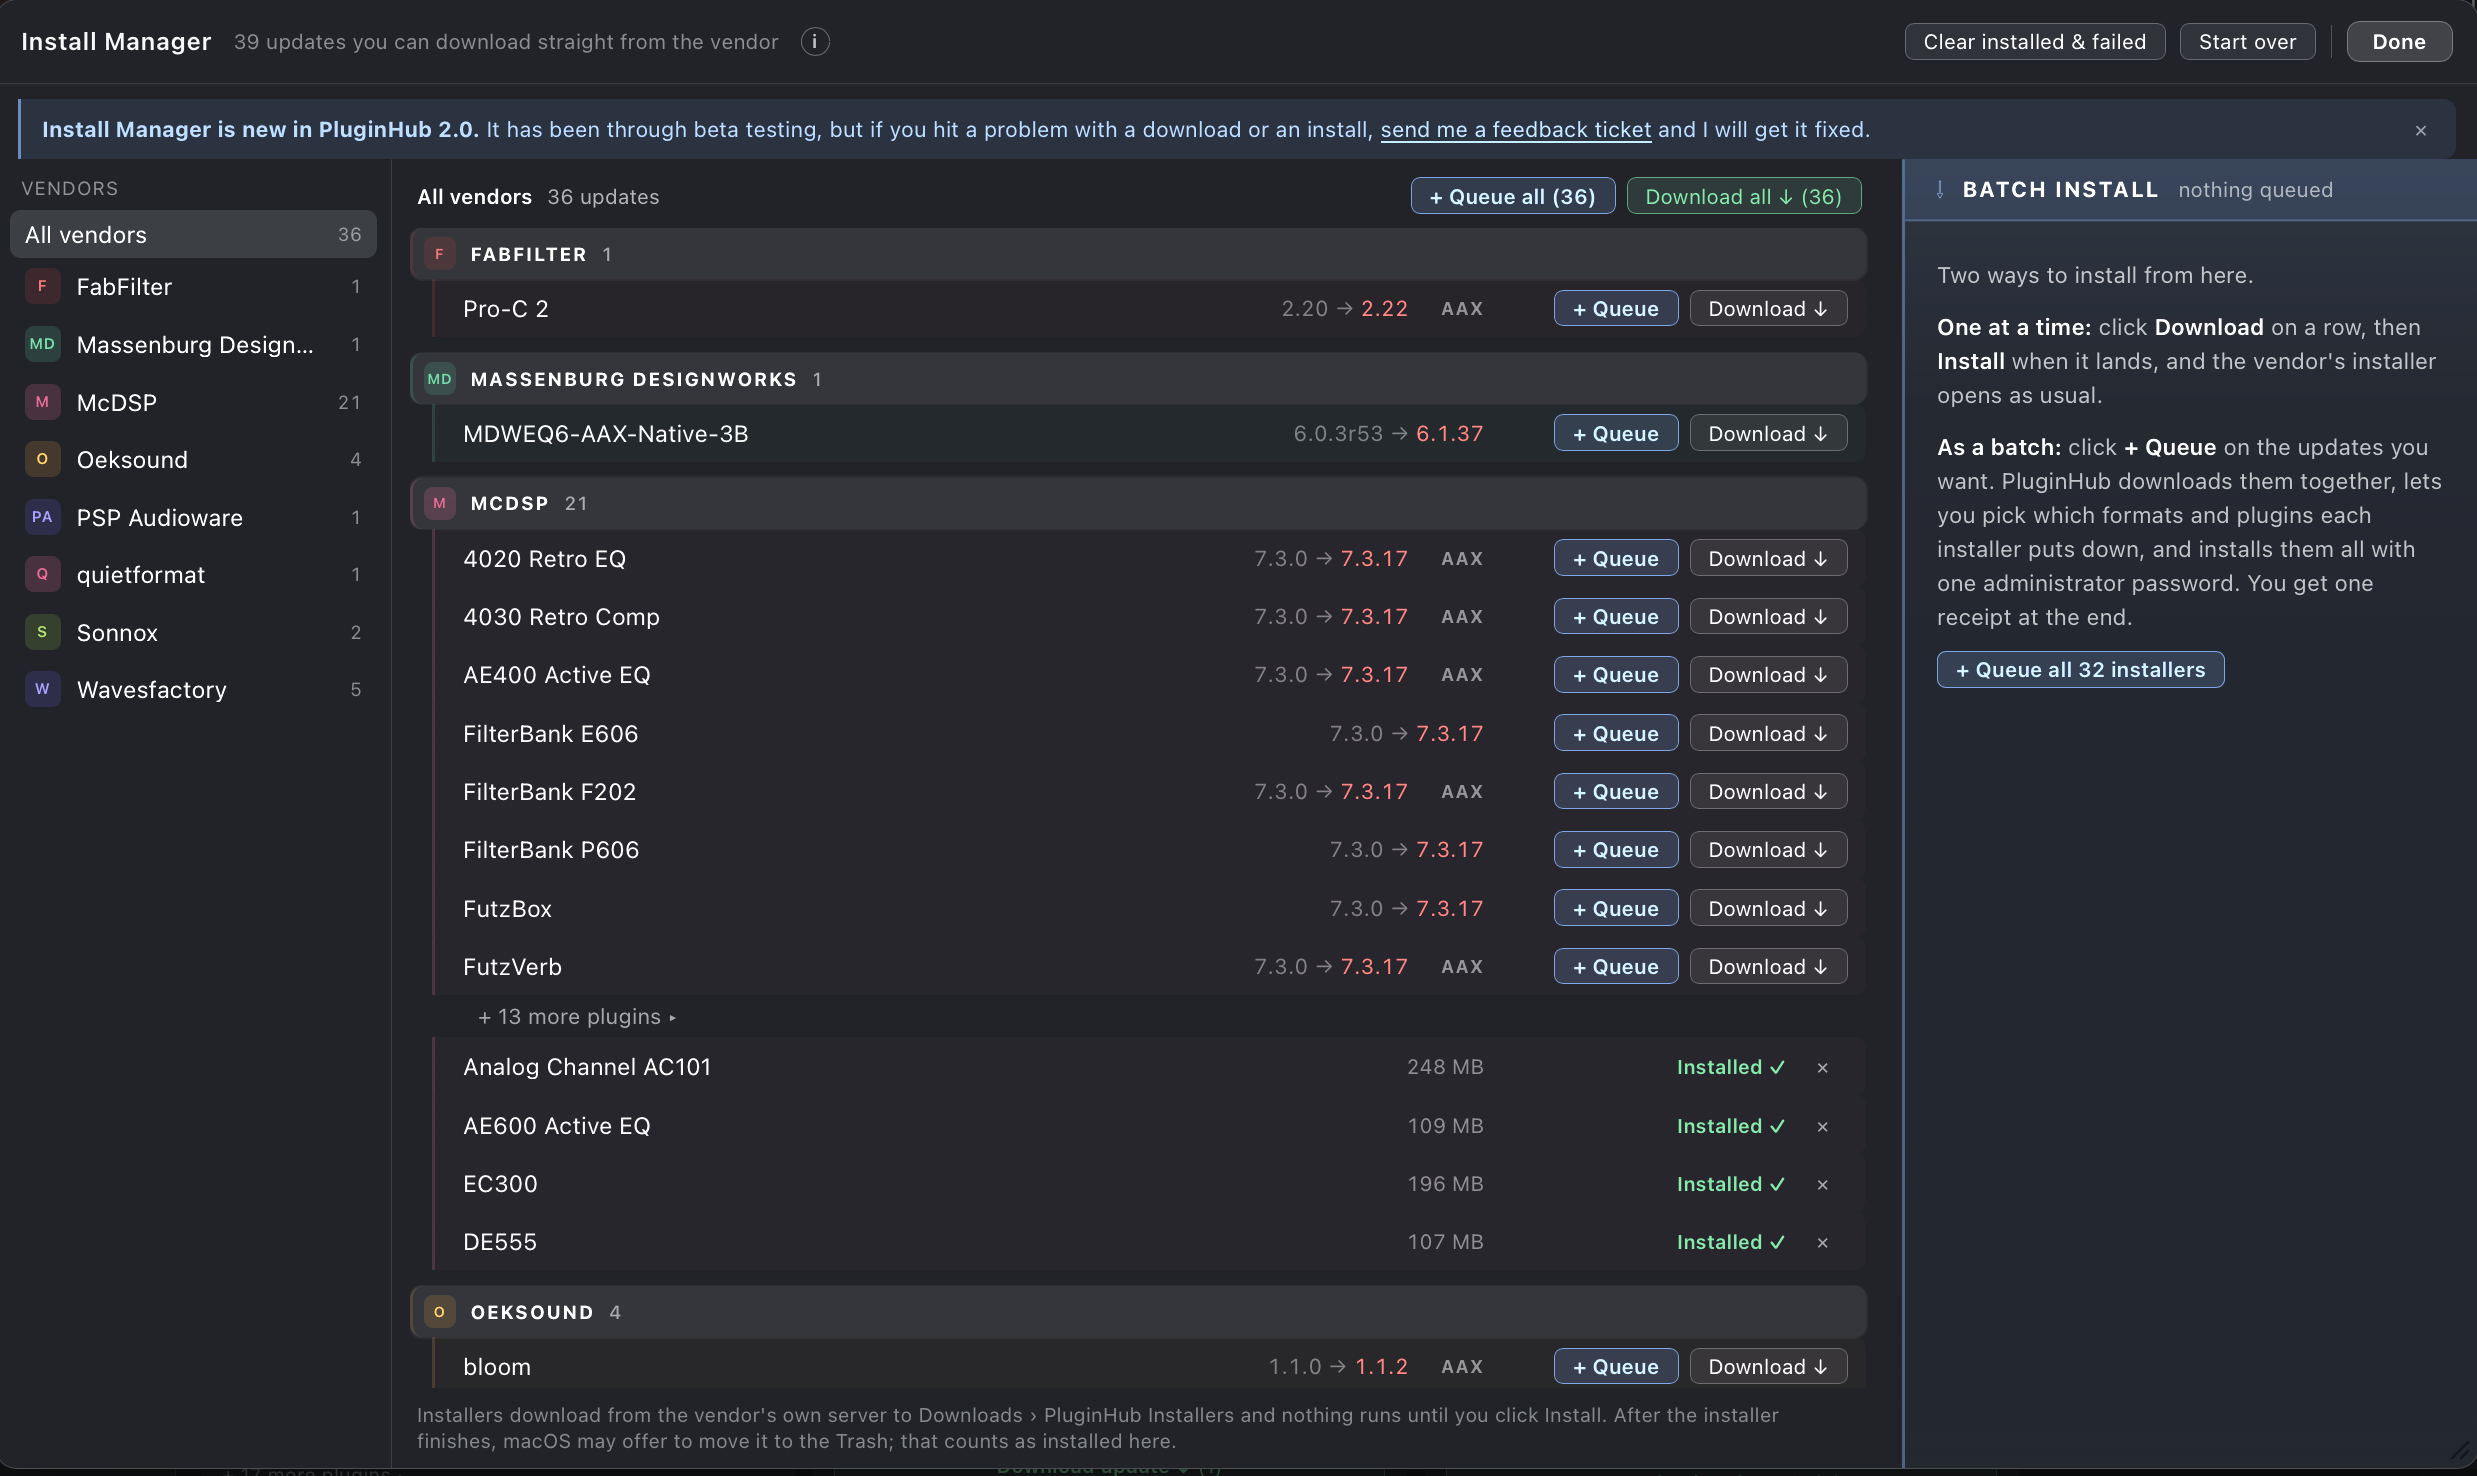Image resolution: width=2477 pixels, height=1476 pixels.
Task: Remove the EC300 installed row
Action: 1823,1185
